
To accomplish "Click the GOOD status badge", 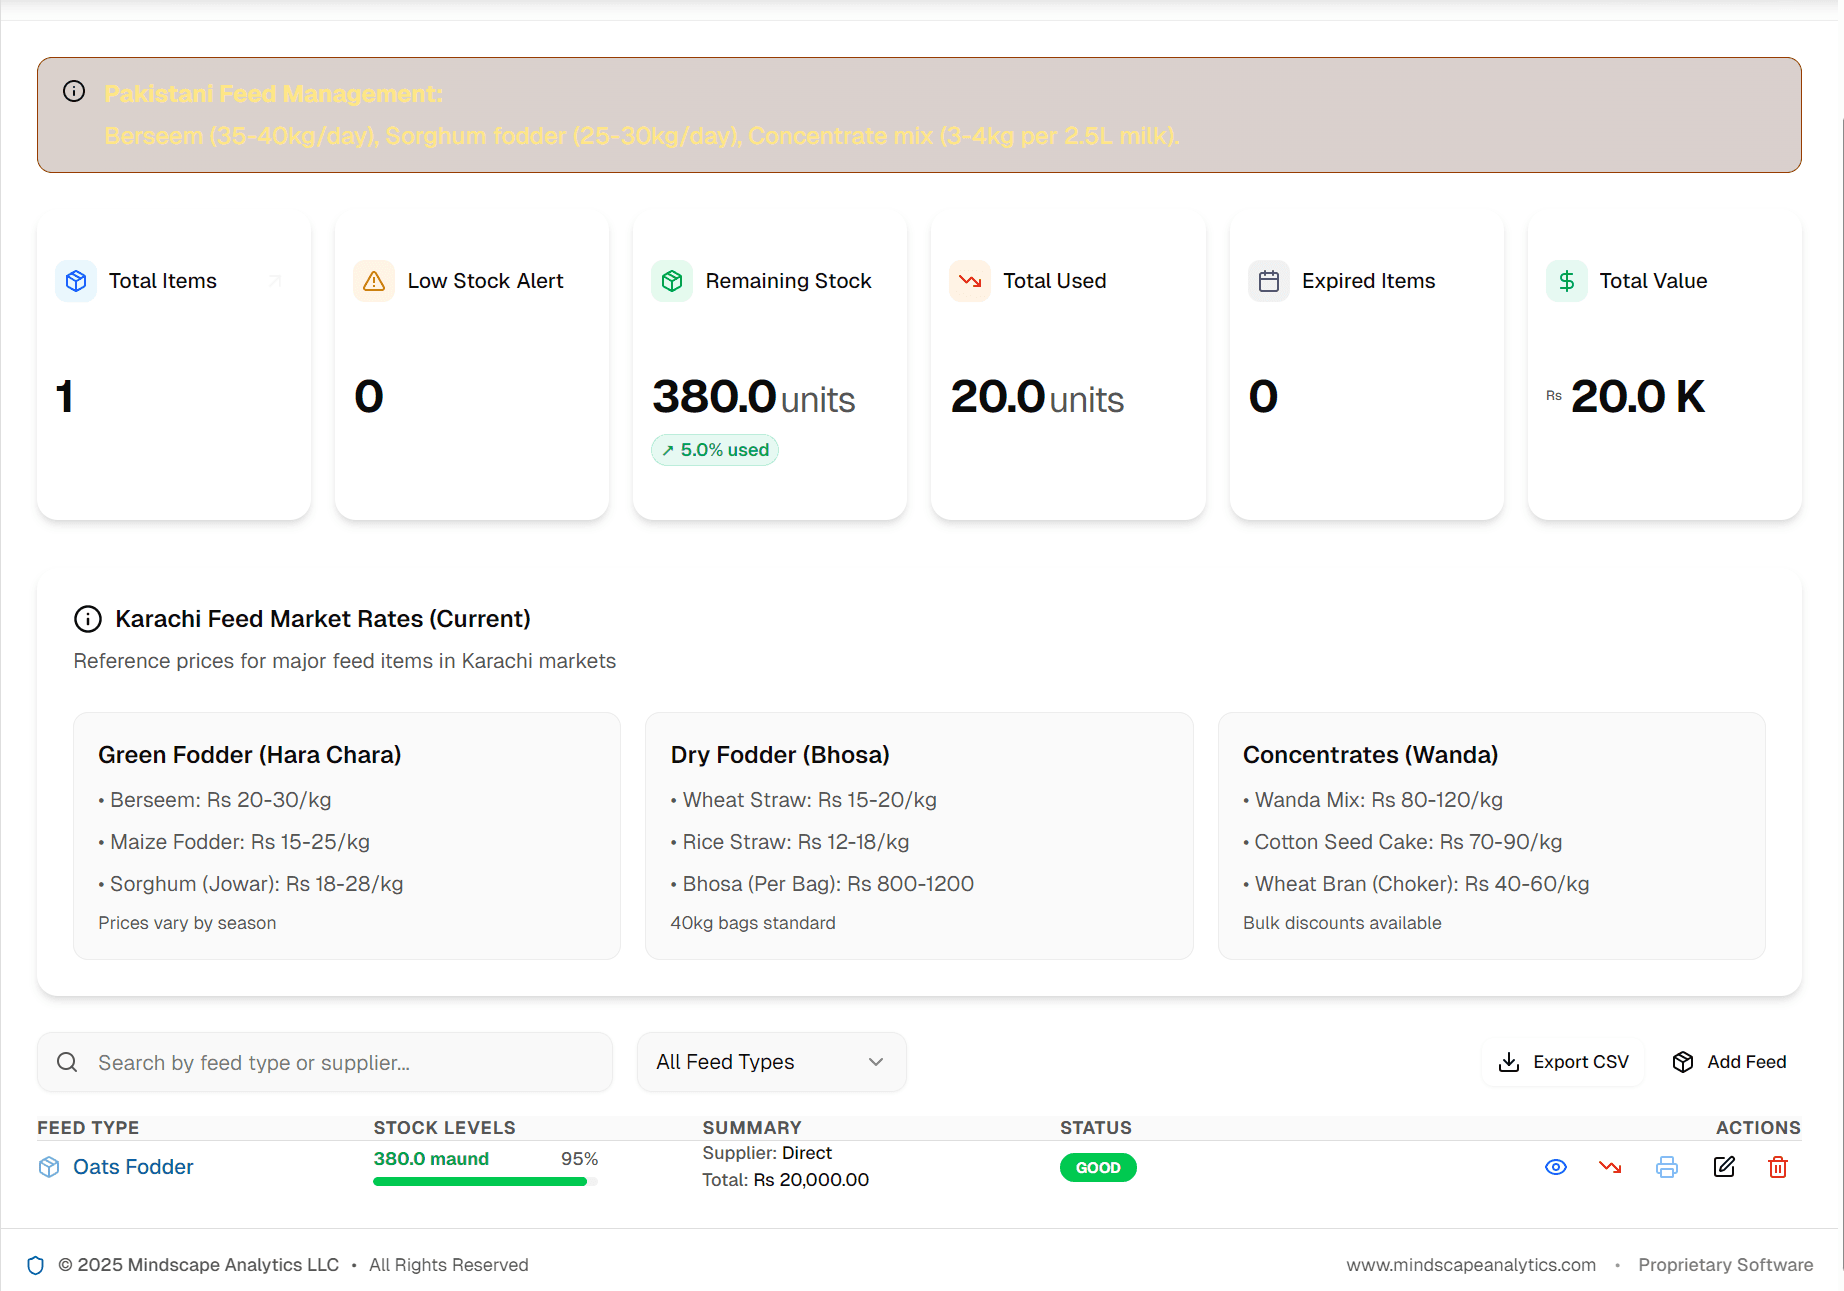I will [1097, 1167].
